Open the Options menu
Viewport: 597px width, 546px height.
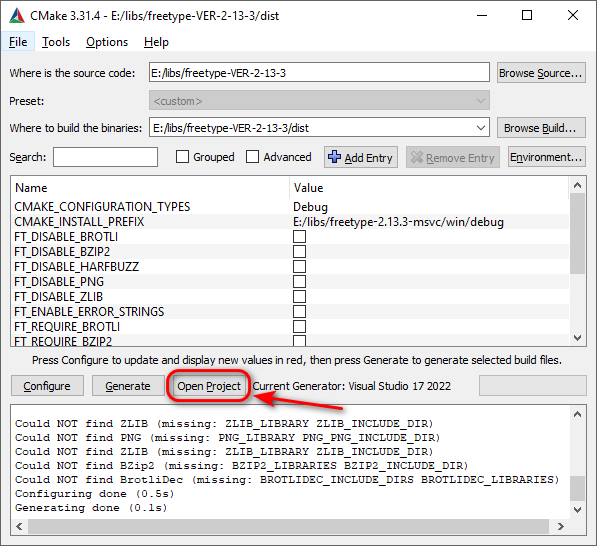(107, 42)
